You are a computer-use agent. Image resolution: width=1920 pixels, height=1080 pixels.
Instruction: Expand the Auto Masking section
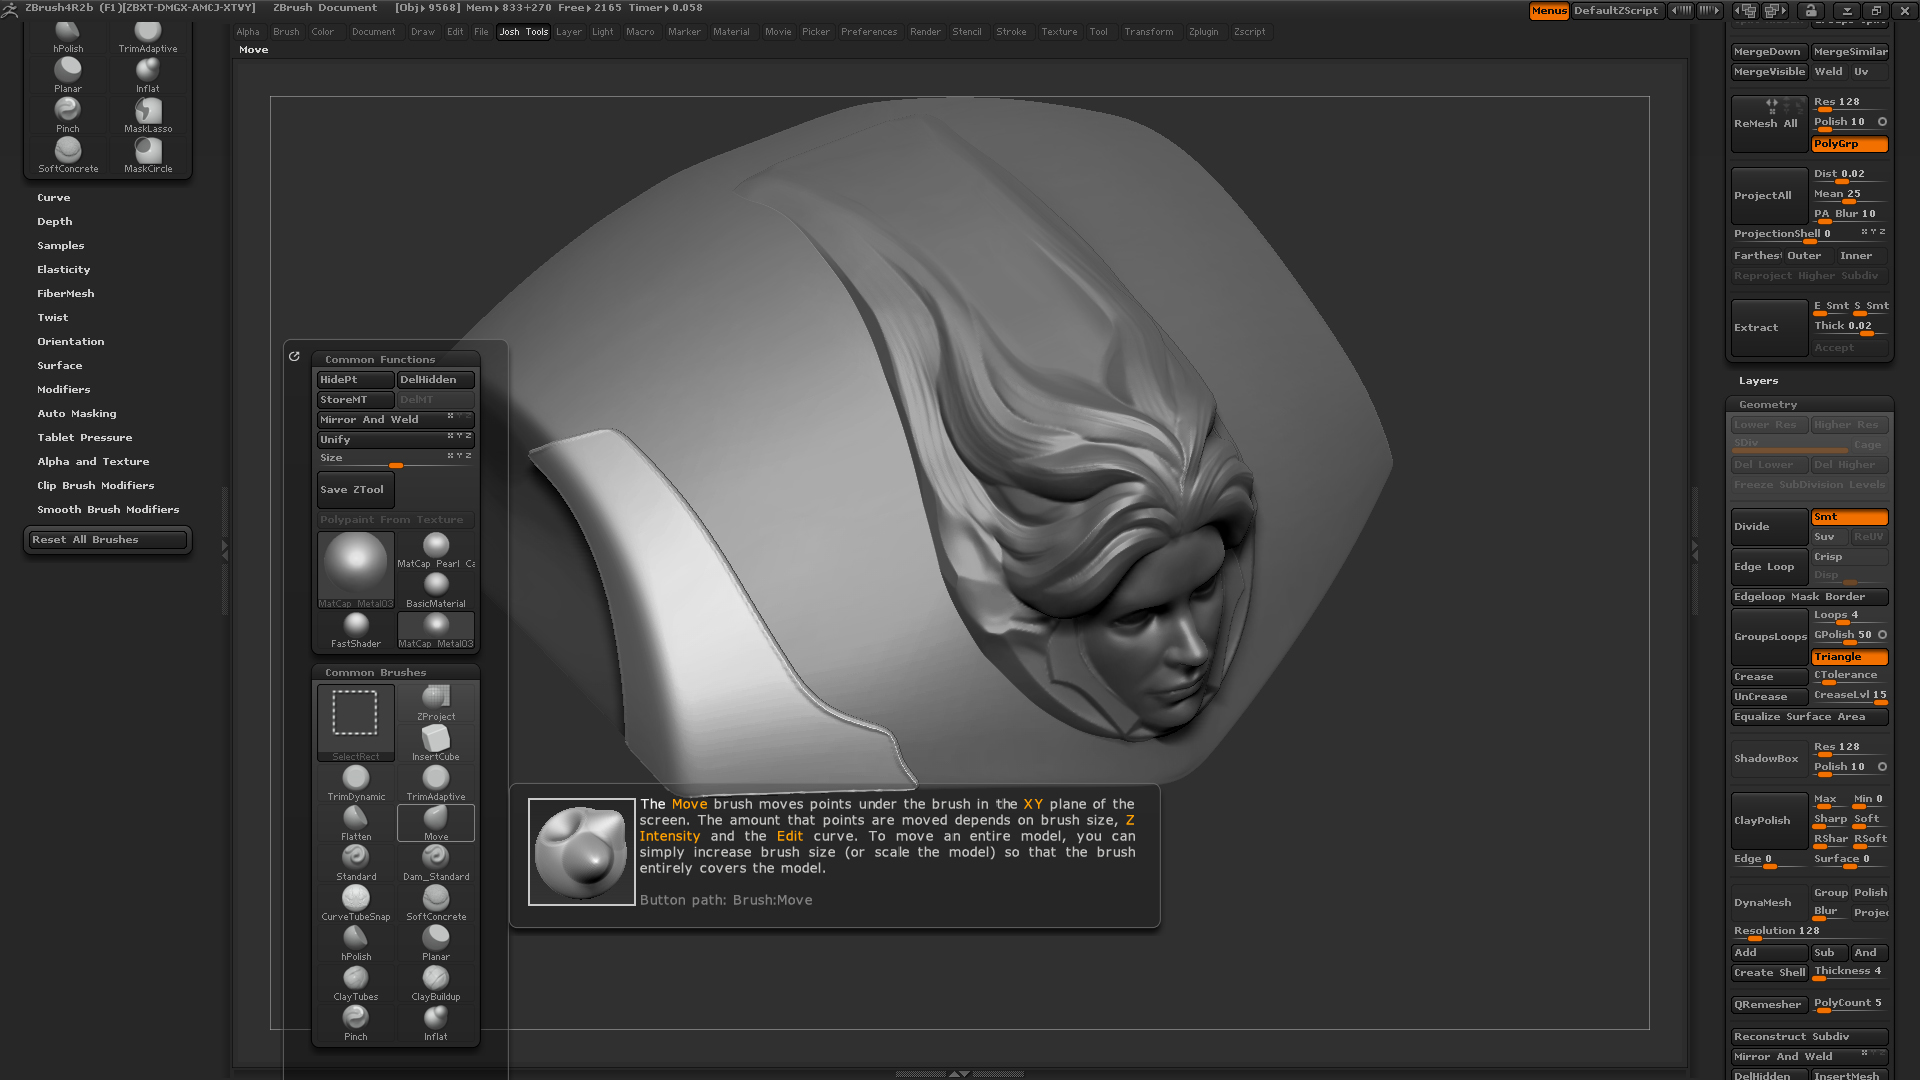(x=77, y=414)
